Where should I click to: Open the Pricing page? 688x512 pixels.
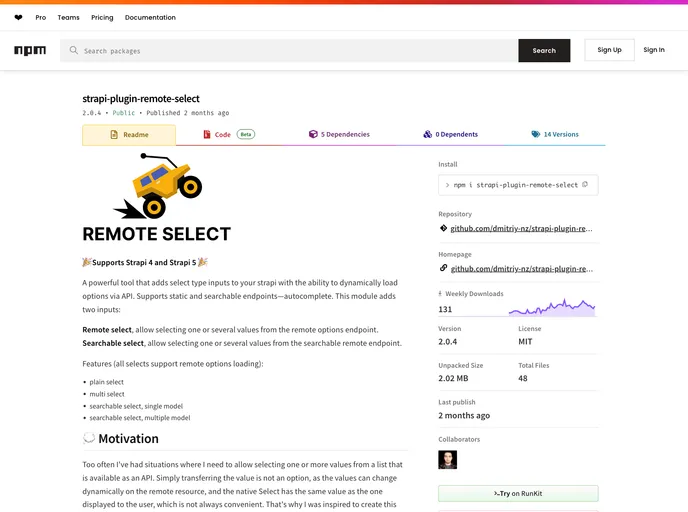[x=102, y=18]
